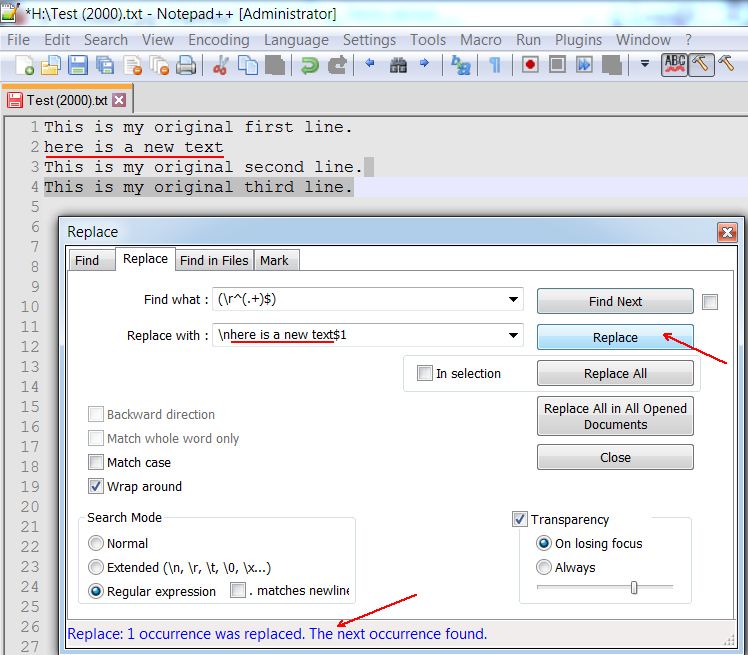Select the Test (2000).txt document tab
This screenshot has height=655, width=748.
coord(67,100)
